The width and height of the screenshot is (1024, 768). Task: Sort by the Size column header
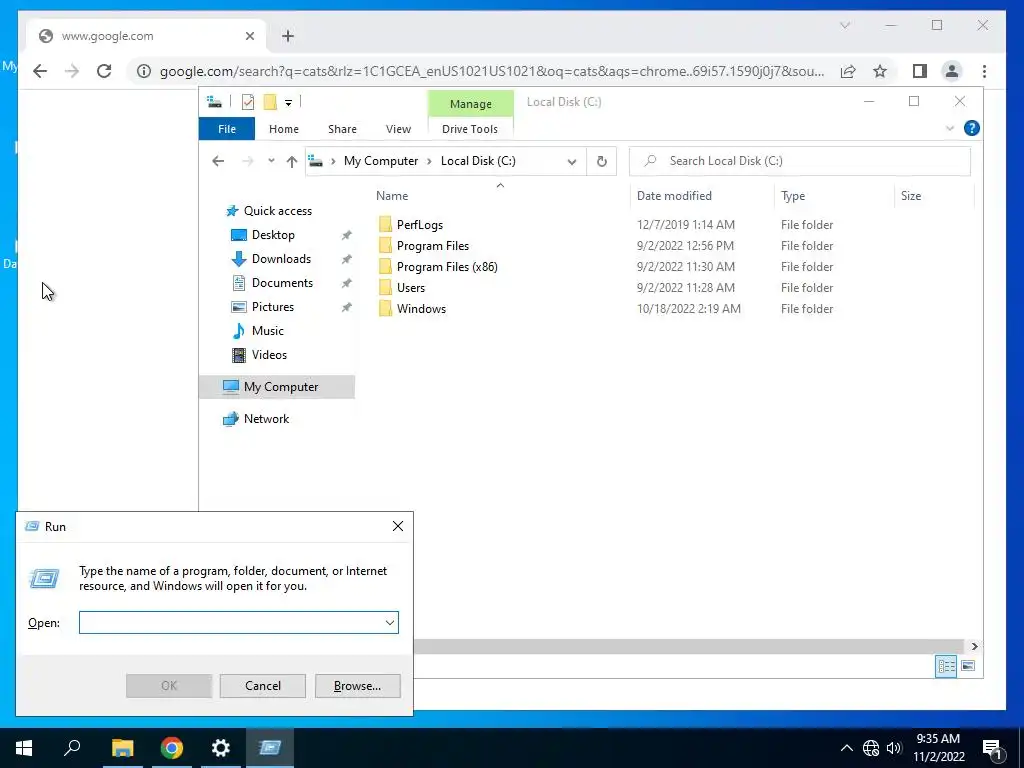tap(910, 196)
